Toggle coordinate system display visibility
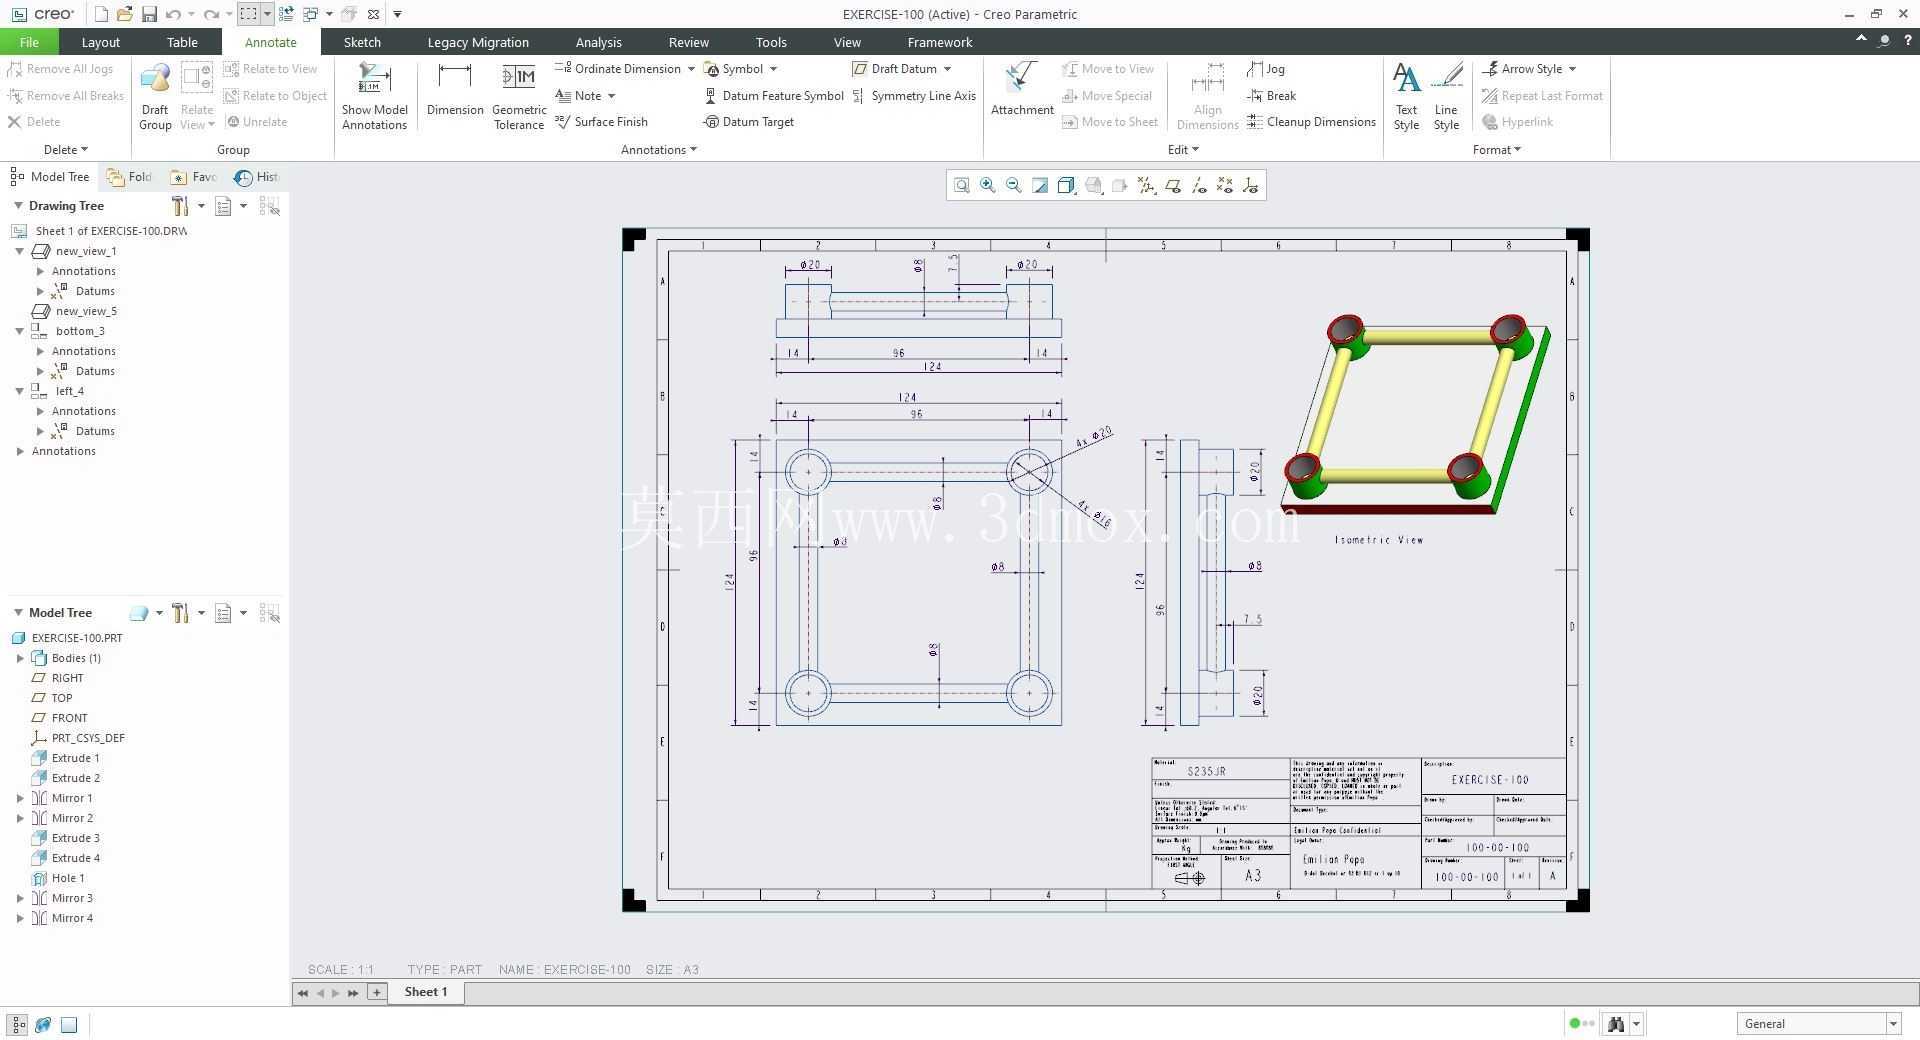 point(1251,185)
